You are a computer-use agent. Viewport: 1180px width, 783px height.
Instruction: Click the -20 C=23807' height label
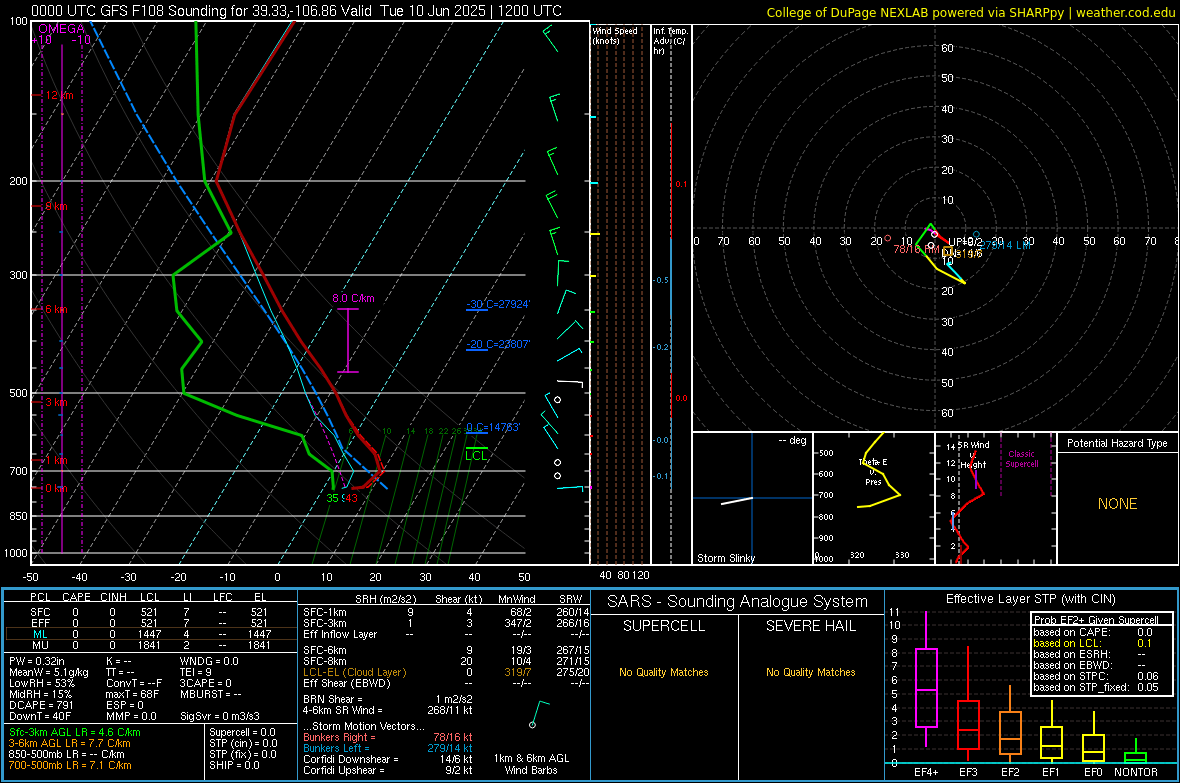(x=498, y=344)
